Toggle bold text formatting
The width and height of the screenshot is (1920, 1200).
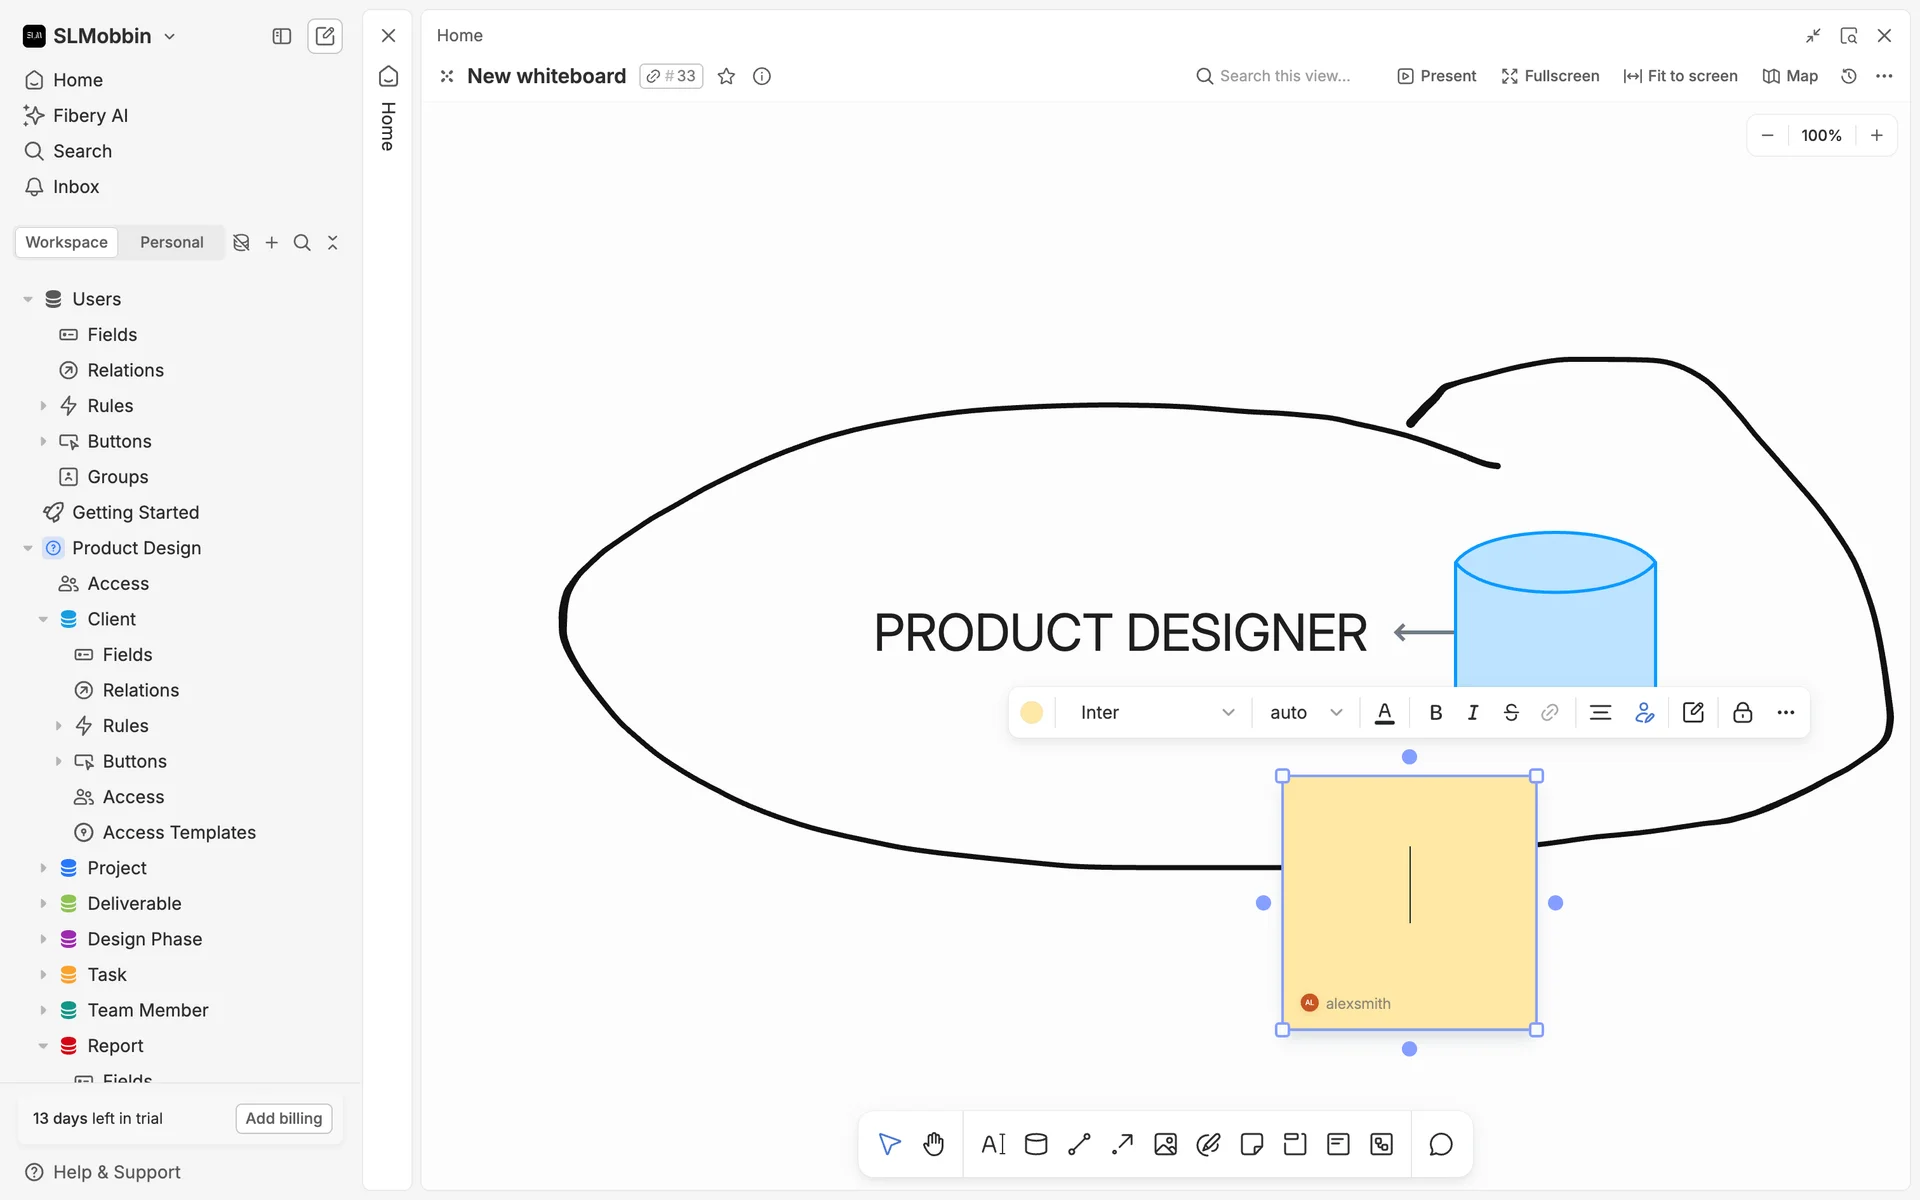tap(1435, 712)
